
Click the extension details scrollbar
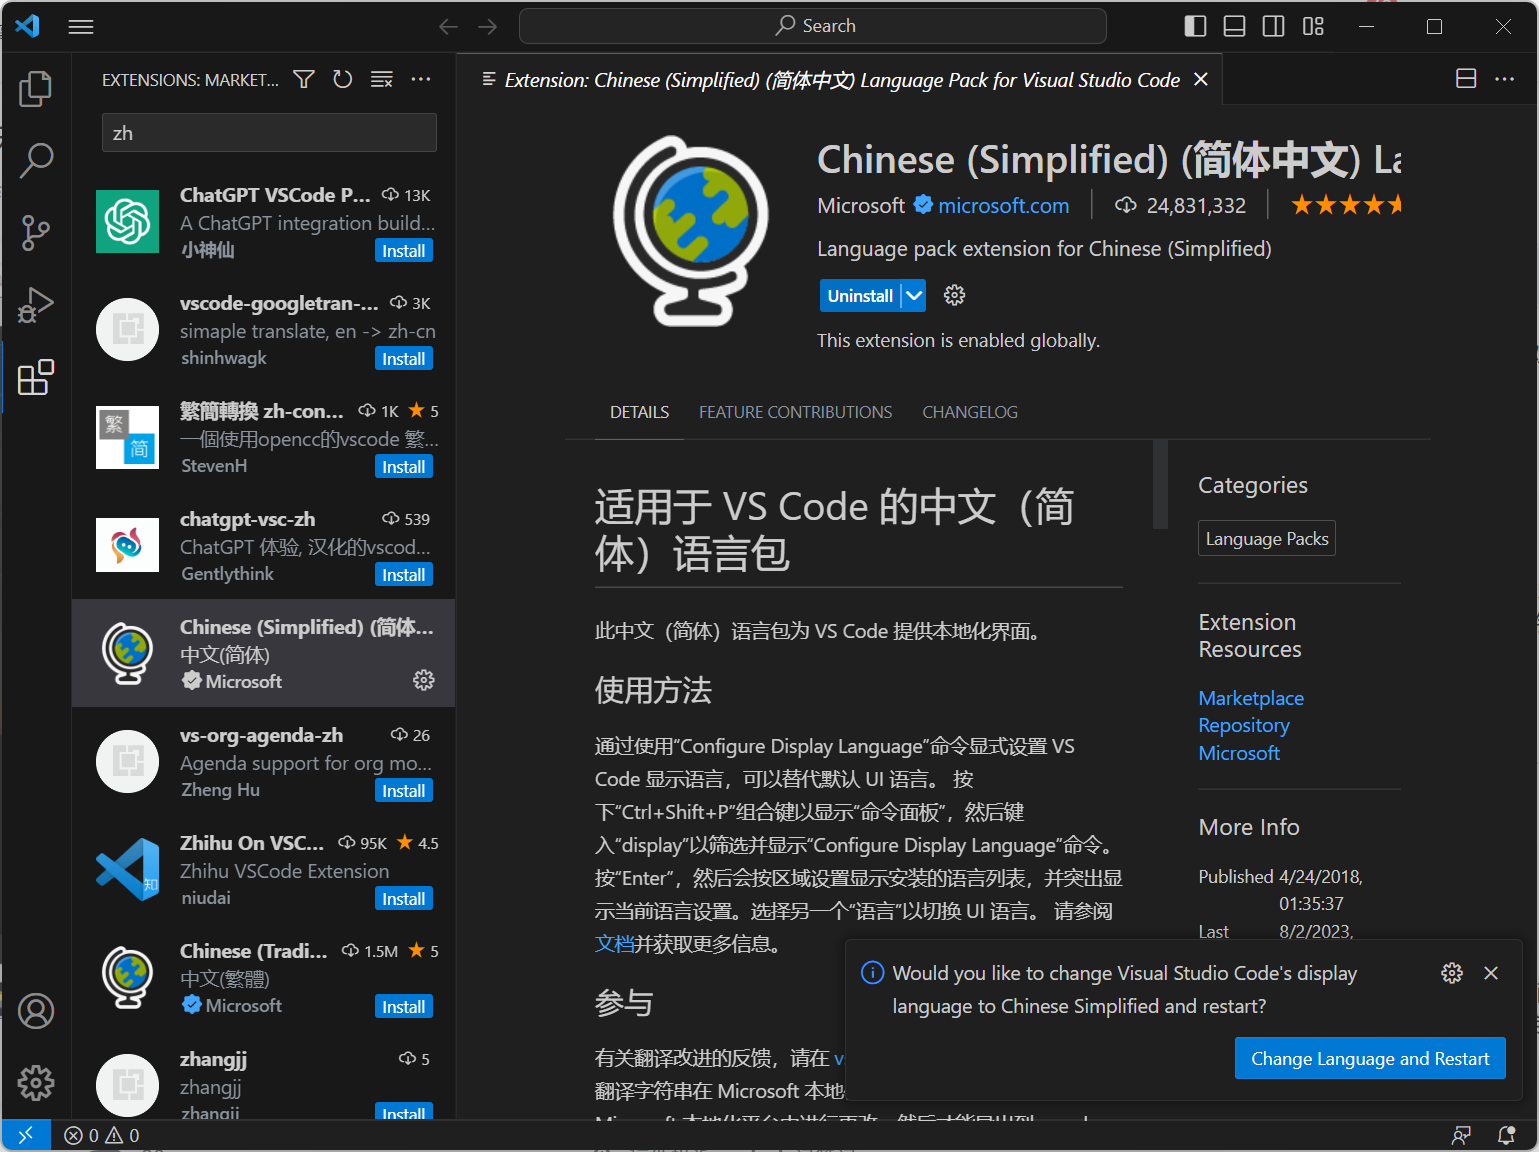tap(1160, 484)
